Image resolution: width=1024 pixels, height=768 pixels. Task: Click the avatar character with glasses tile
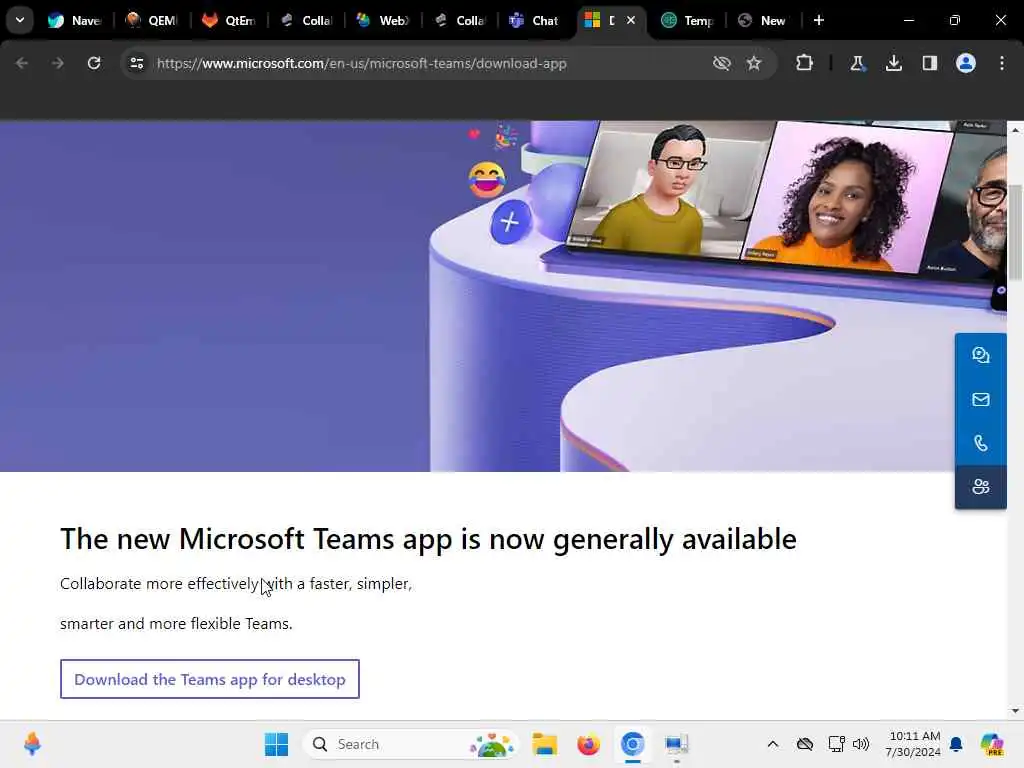(669, 189)
